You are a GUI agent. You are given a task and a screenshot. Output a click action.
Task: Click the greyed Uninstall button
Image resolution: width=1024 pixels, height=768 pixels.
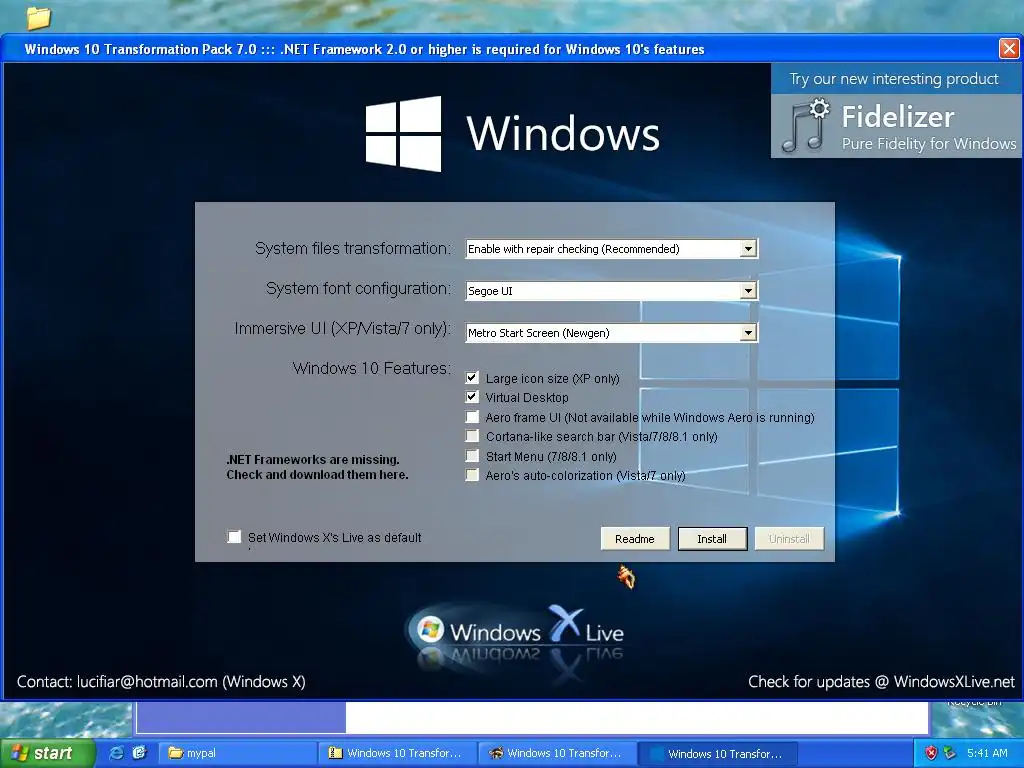790,539
